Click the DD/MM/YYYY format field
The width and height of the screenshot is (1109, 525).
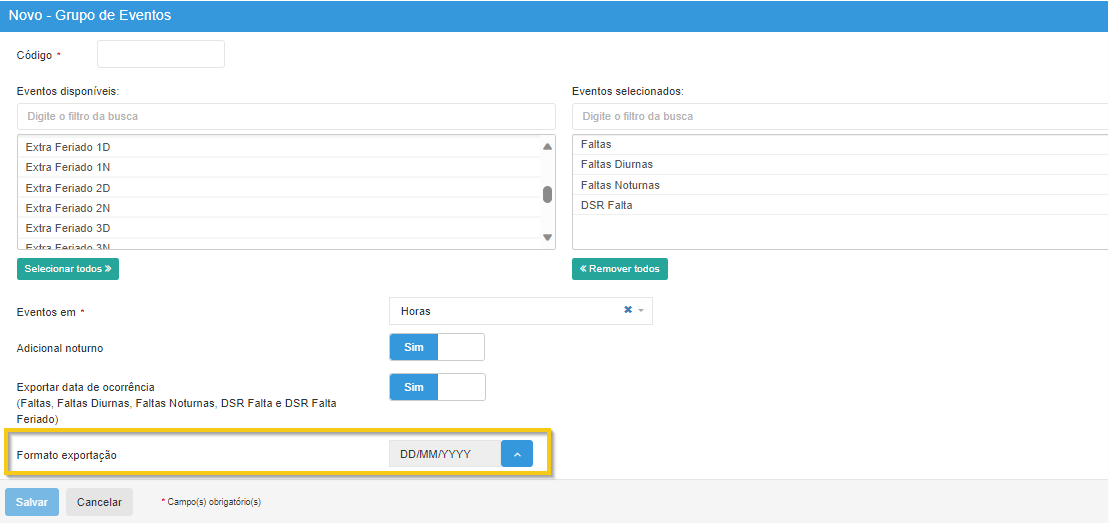pyautogui.click(x=443, y=454)
